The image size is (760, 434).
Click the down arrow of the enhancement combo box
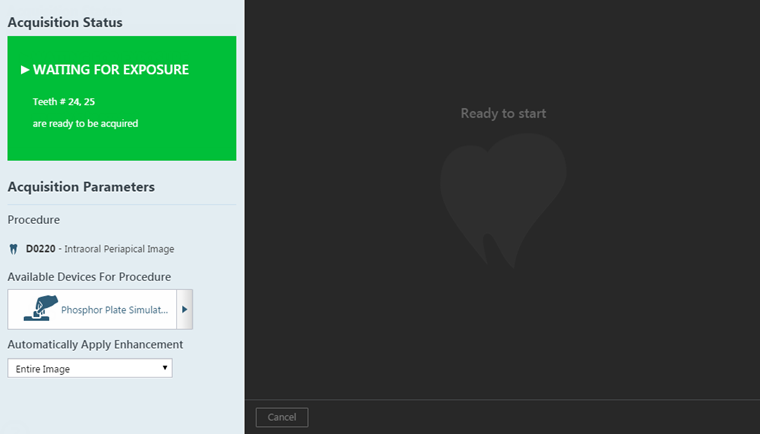[164, 369]
